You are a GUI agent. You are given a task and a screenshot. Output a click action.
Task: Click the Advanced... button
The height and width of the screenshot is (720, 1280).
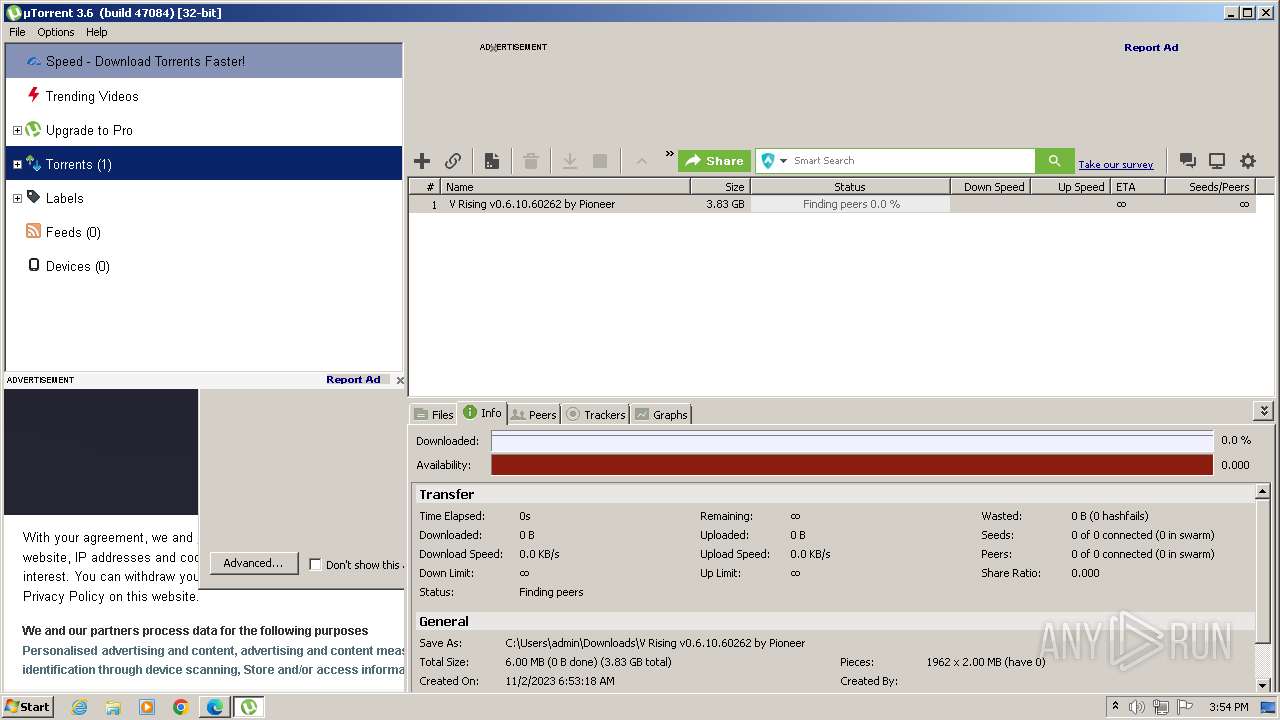pos(254,563)
